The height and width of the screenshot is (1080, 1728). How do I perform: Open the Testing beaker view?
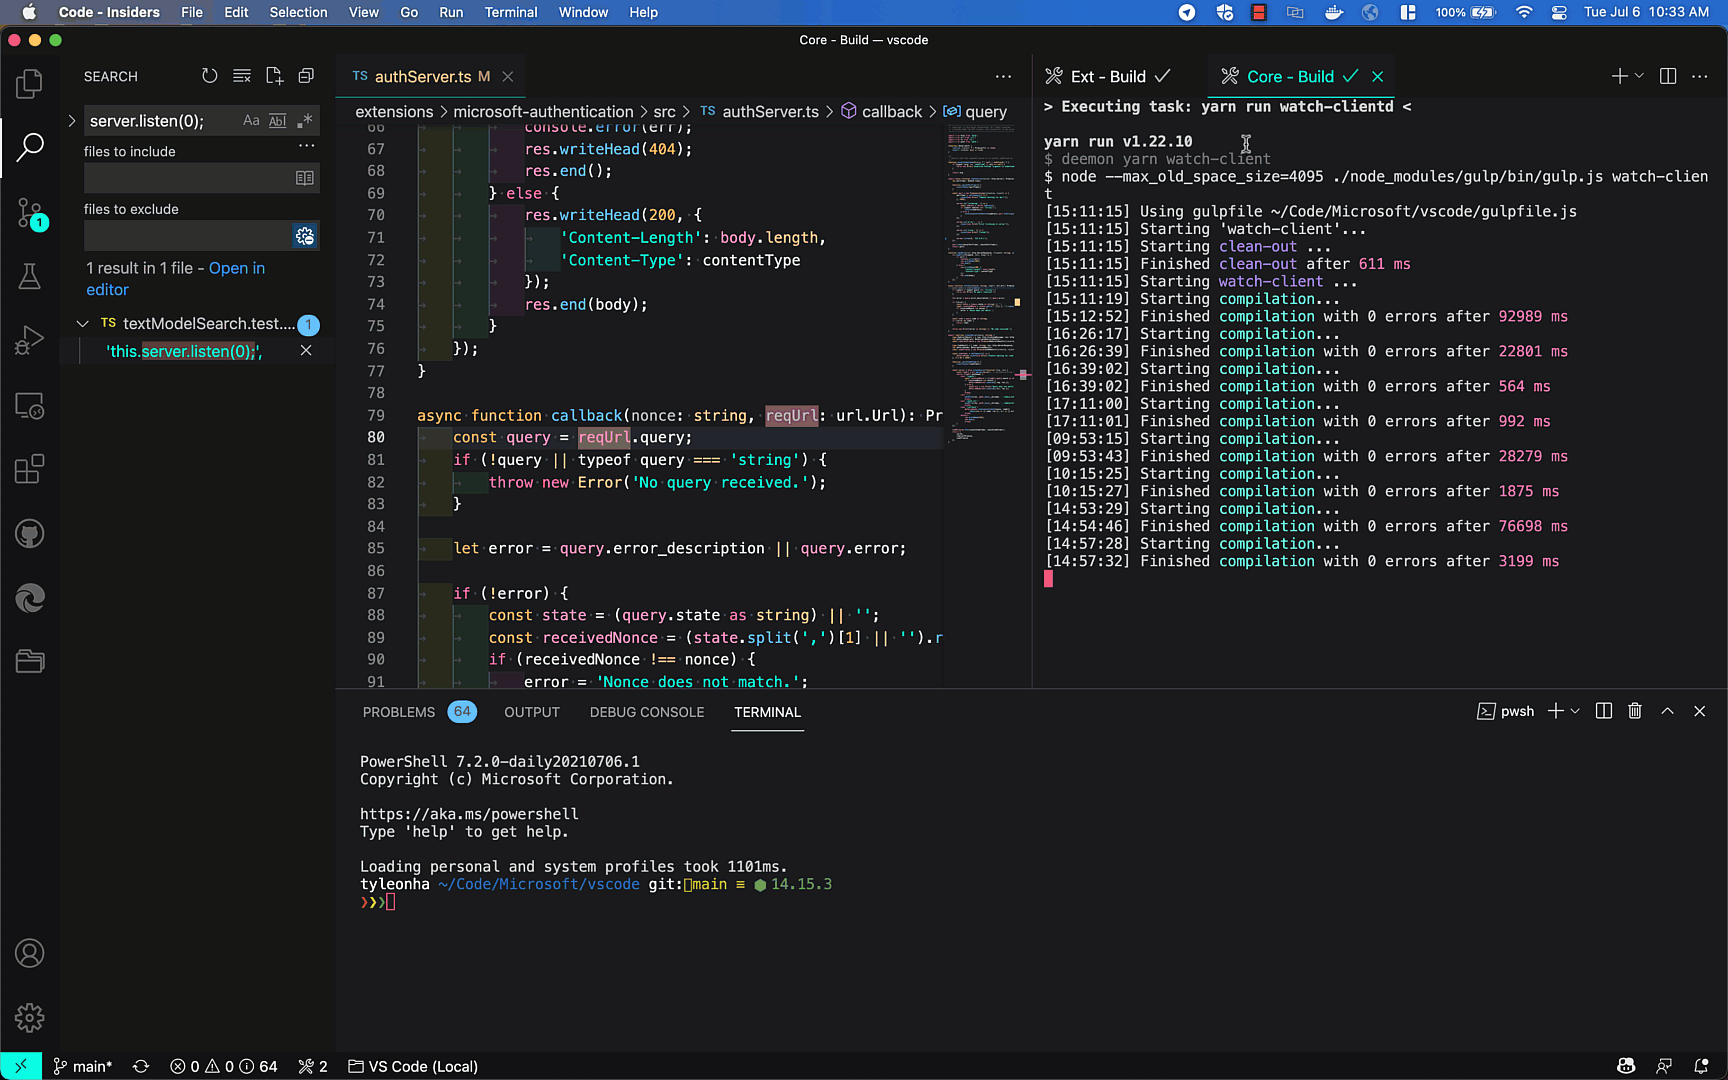[30, 277]
